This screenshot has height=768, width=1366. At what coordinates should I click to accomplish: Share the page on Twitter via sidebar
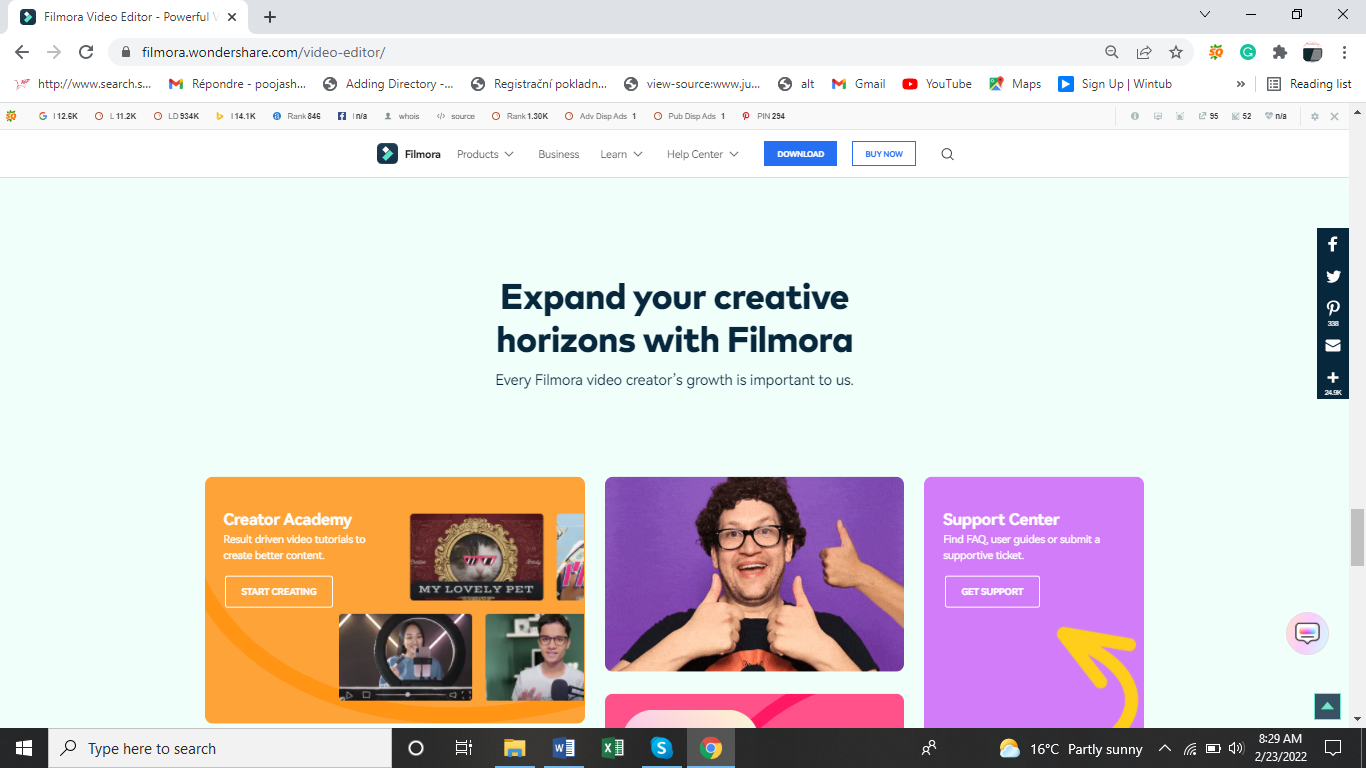tap(1333, 277)
